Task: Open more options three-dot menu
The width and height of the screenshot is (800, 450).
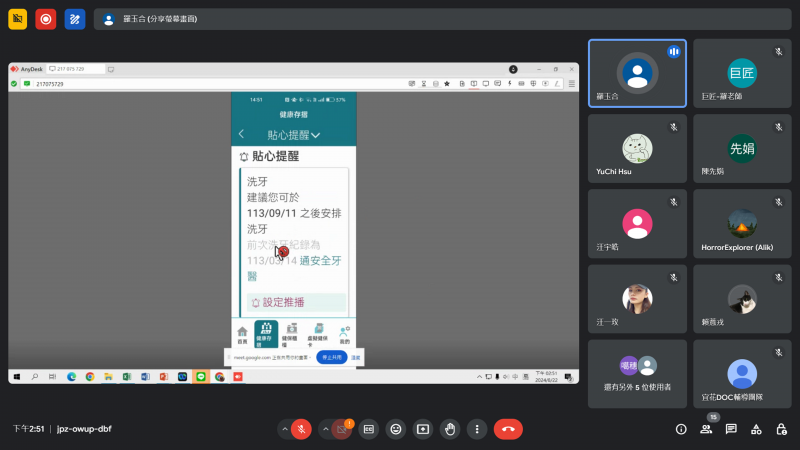Action: (x=477, y=429)
